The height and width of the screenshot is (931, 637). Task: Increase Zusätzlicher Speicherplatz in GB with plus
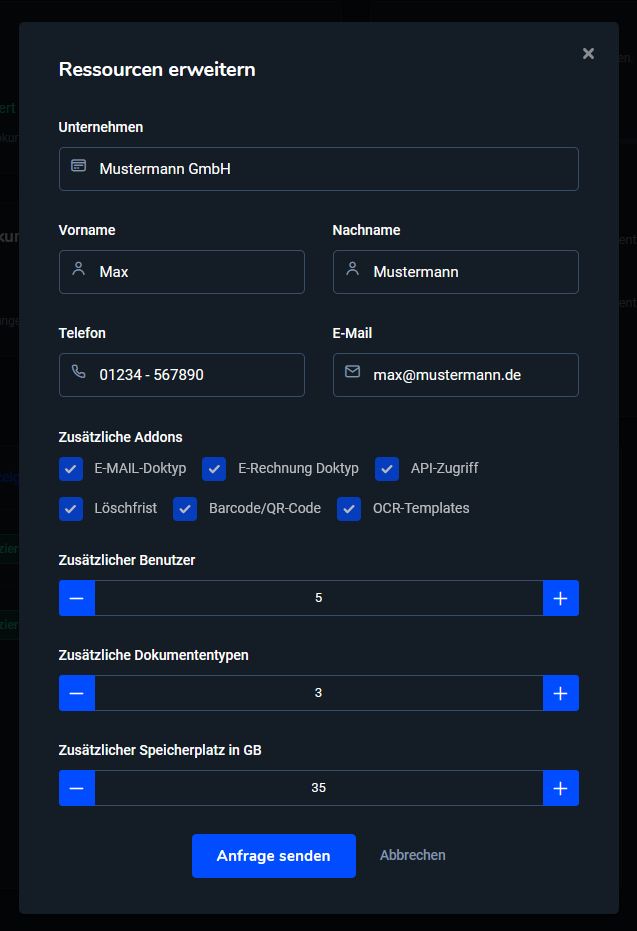pyautogui.click(x=560, y=788)
